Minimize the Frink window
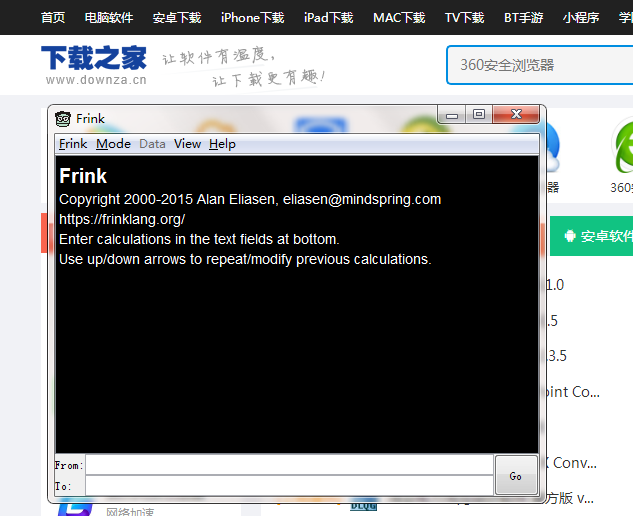 [452, 115]
